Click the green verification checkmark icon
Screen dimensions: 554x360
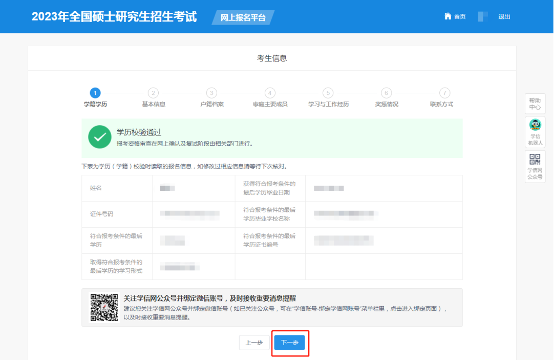pos(100,137)
